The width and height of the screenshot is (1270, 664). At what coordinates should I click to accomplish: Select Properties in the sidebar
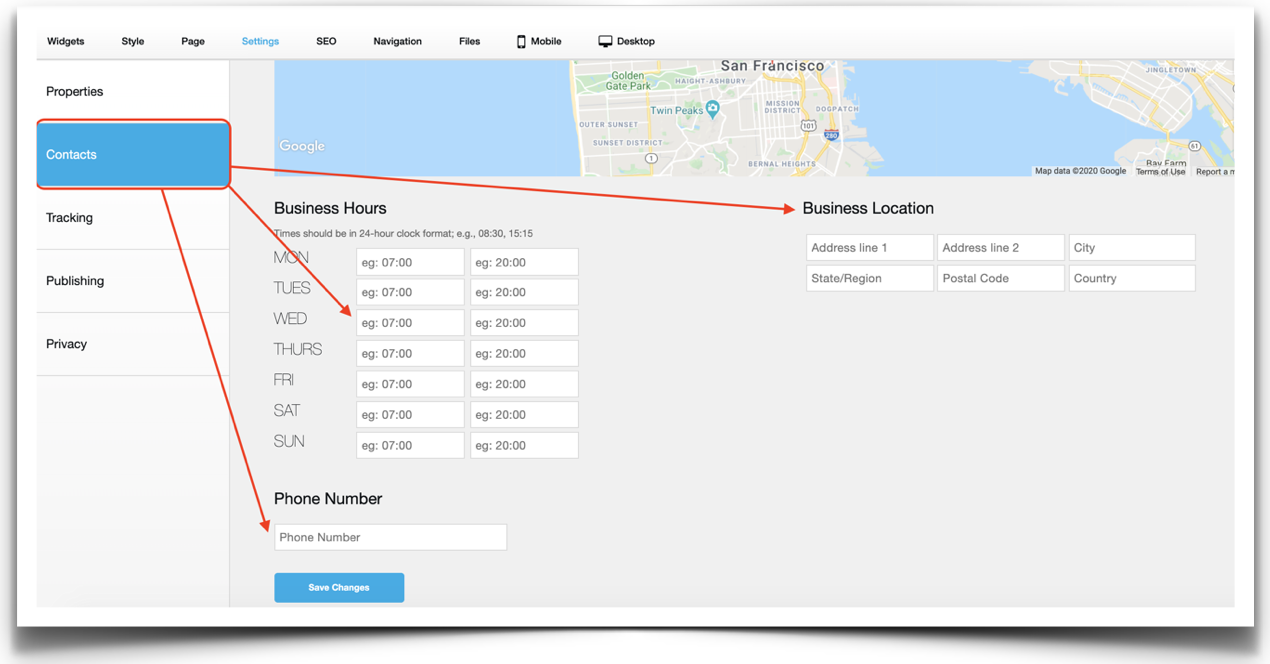pyautogui.click(x=75, y=92)
